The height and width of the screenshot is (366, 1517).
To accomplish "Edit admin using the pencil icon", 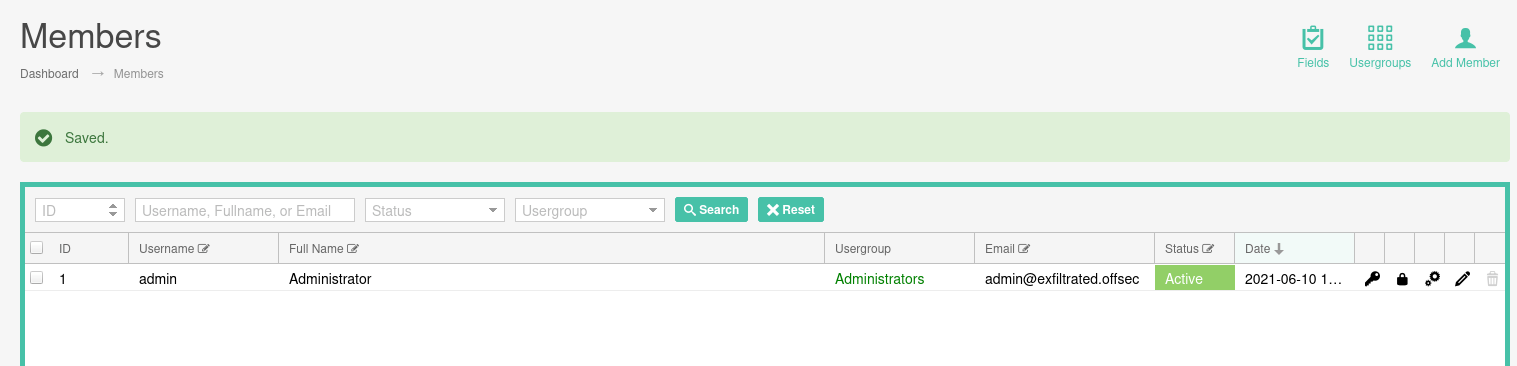I will click(x=1462, y=279).
